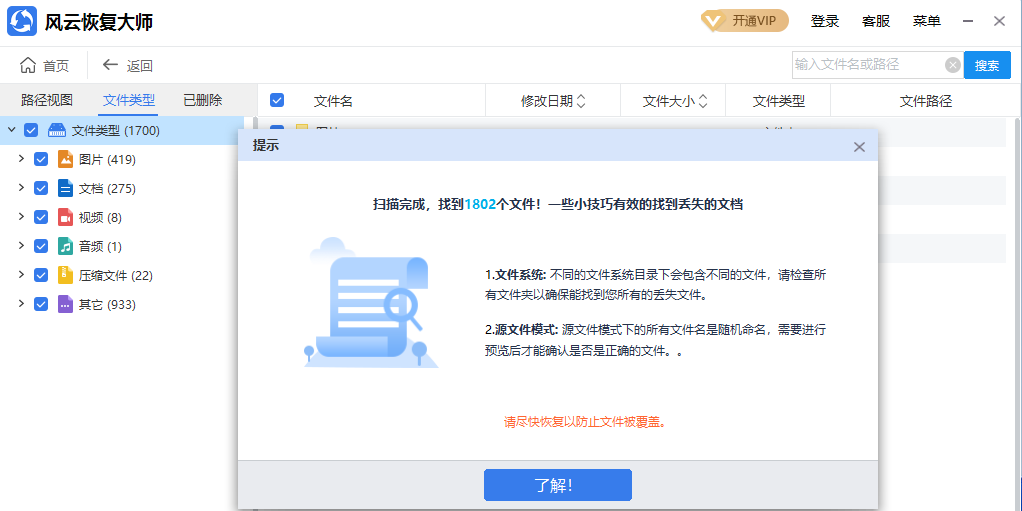The height and width of the screenshot is (511, 1022).
Task: Click the 视频 category icon
Action: (65, 217)
